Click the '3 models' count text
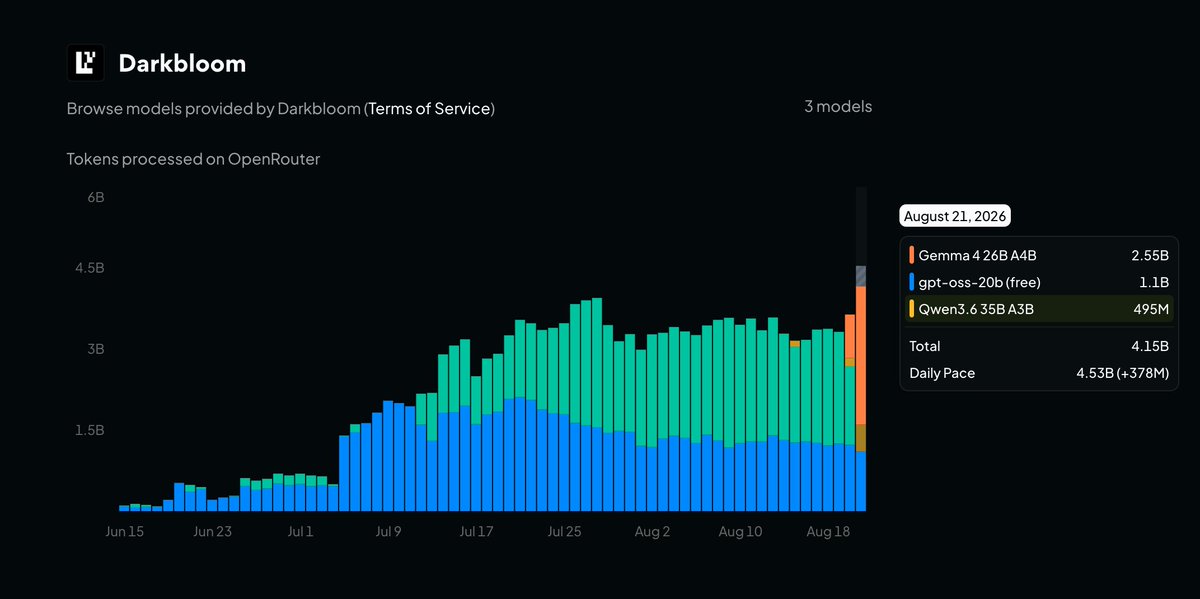The width and height of the screenshot is (1200, 599). tap(838, 106)
